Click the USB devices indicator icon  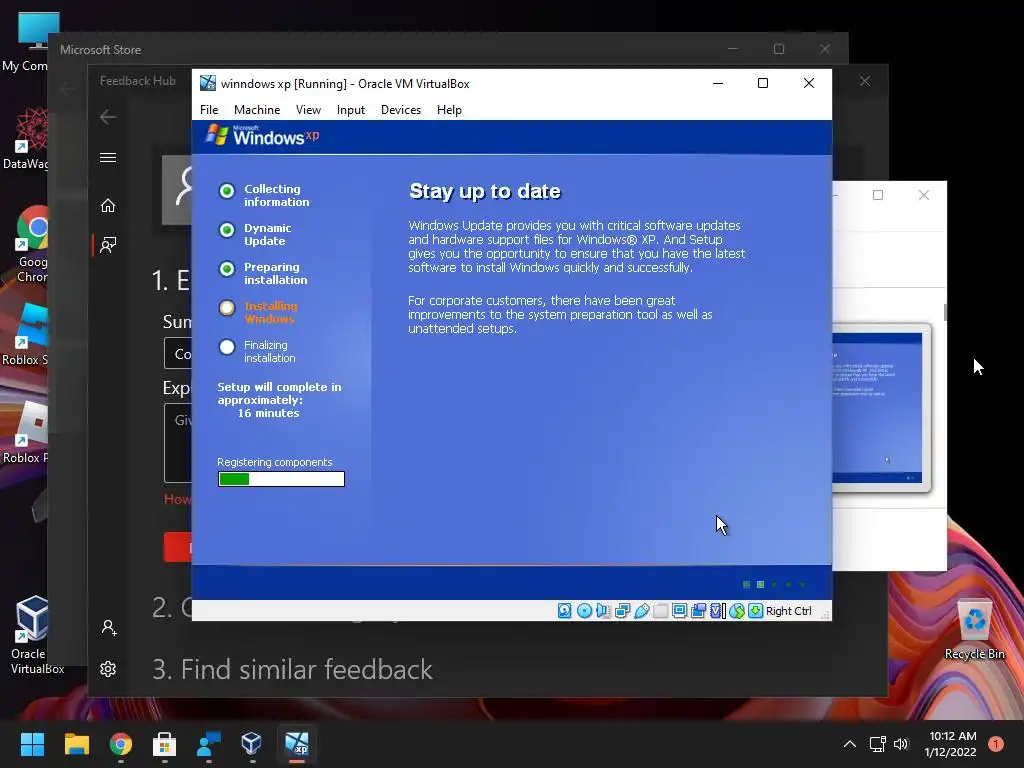point(641,611)
